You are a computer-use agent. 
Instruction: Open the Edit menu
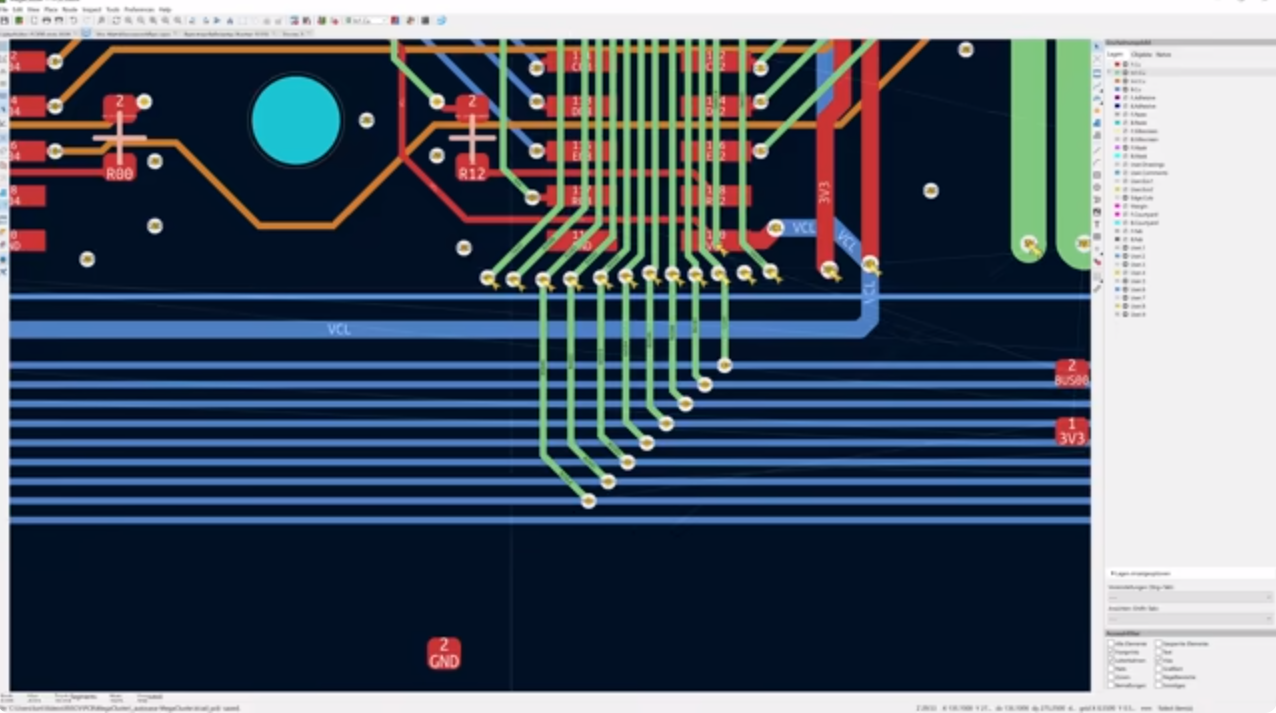pyautogui.click(x=16, y=9)
